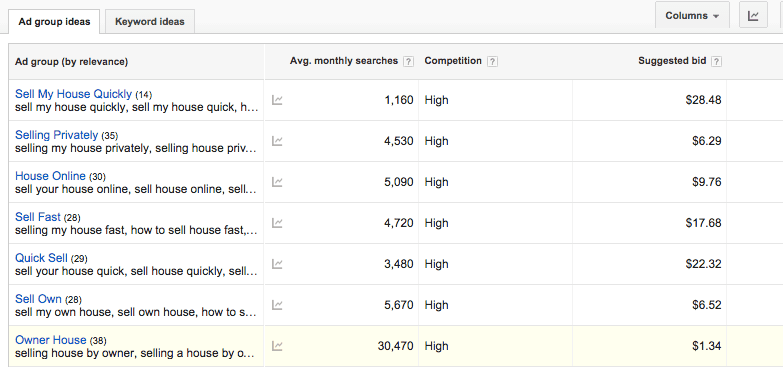Screen dimensions: 783x367
Task: Click the $22.32 suggested bid
Action: pos(704,264)
